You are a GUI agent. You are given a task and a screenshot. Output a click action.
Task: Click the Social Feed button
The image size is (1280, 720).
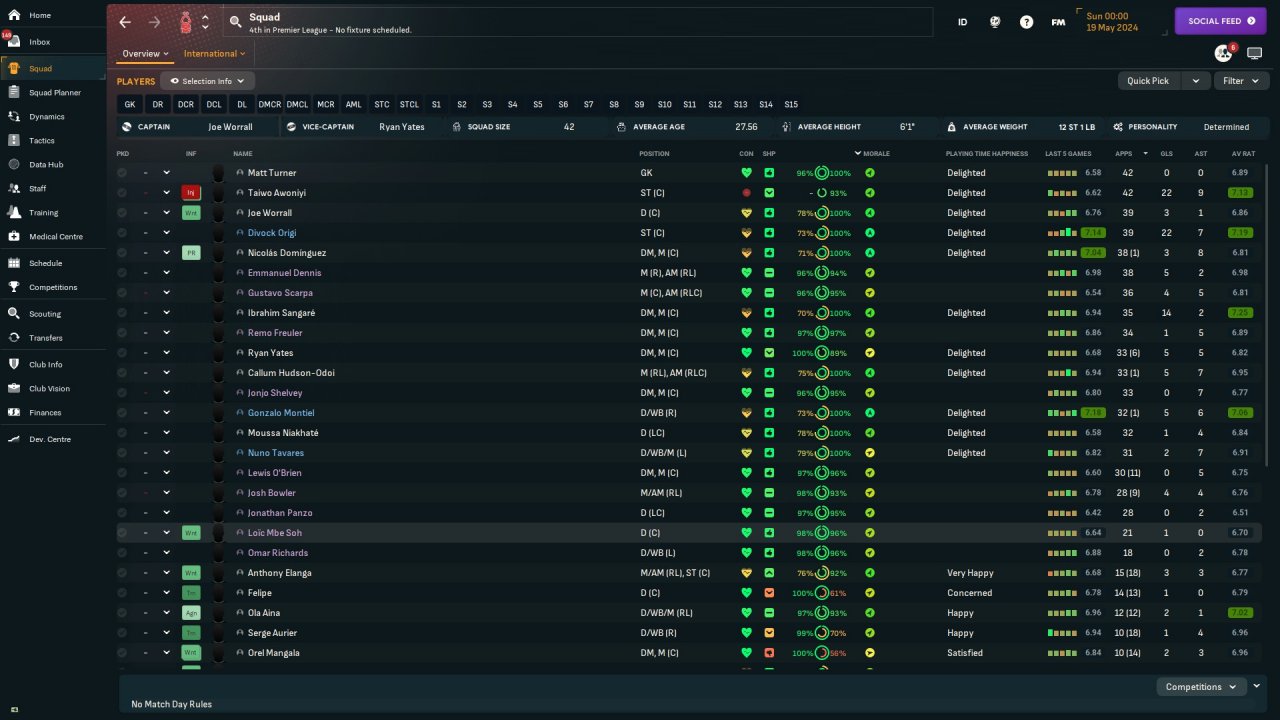coord(1220,21)
